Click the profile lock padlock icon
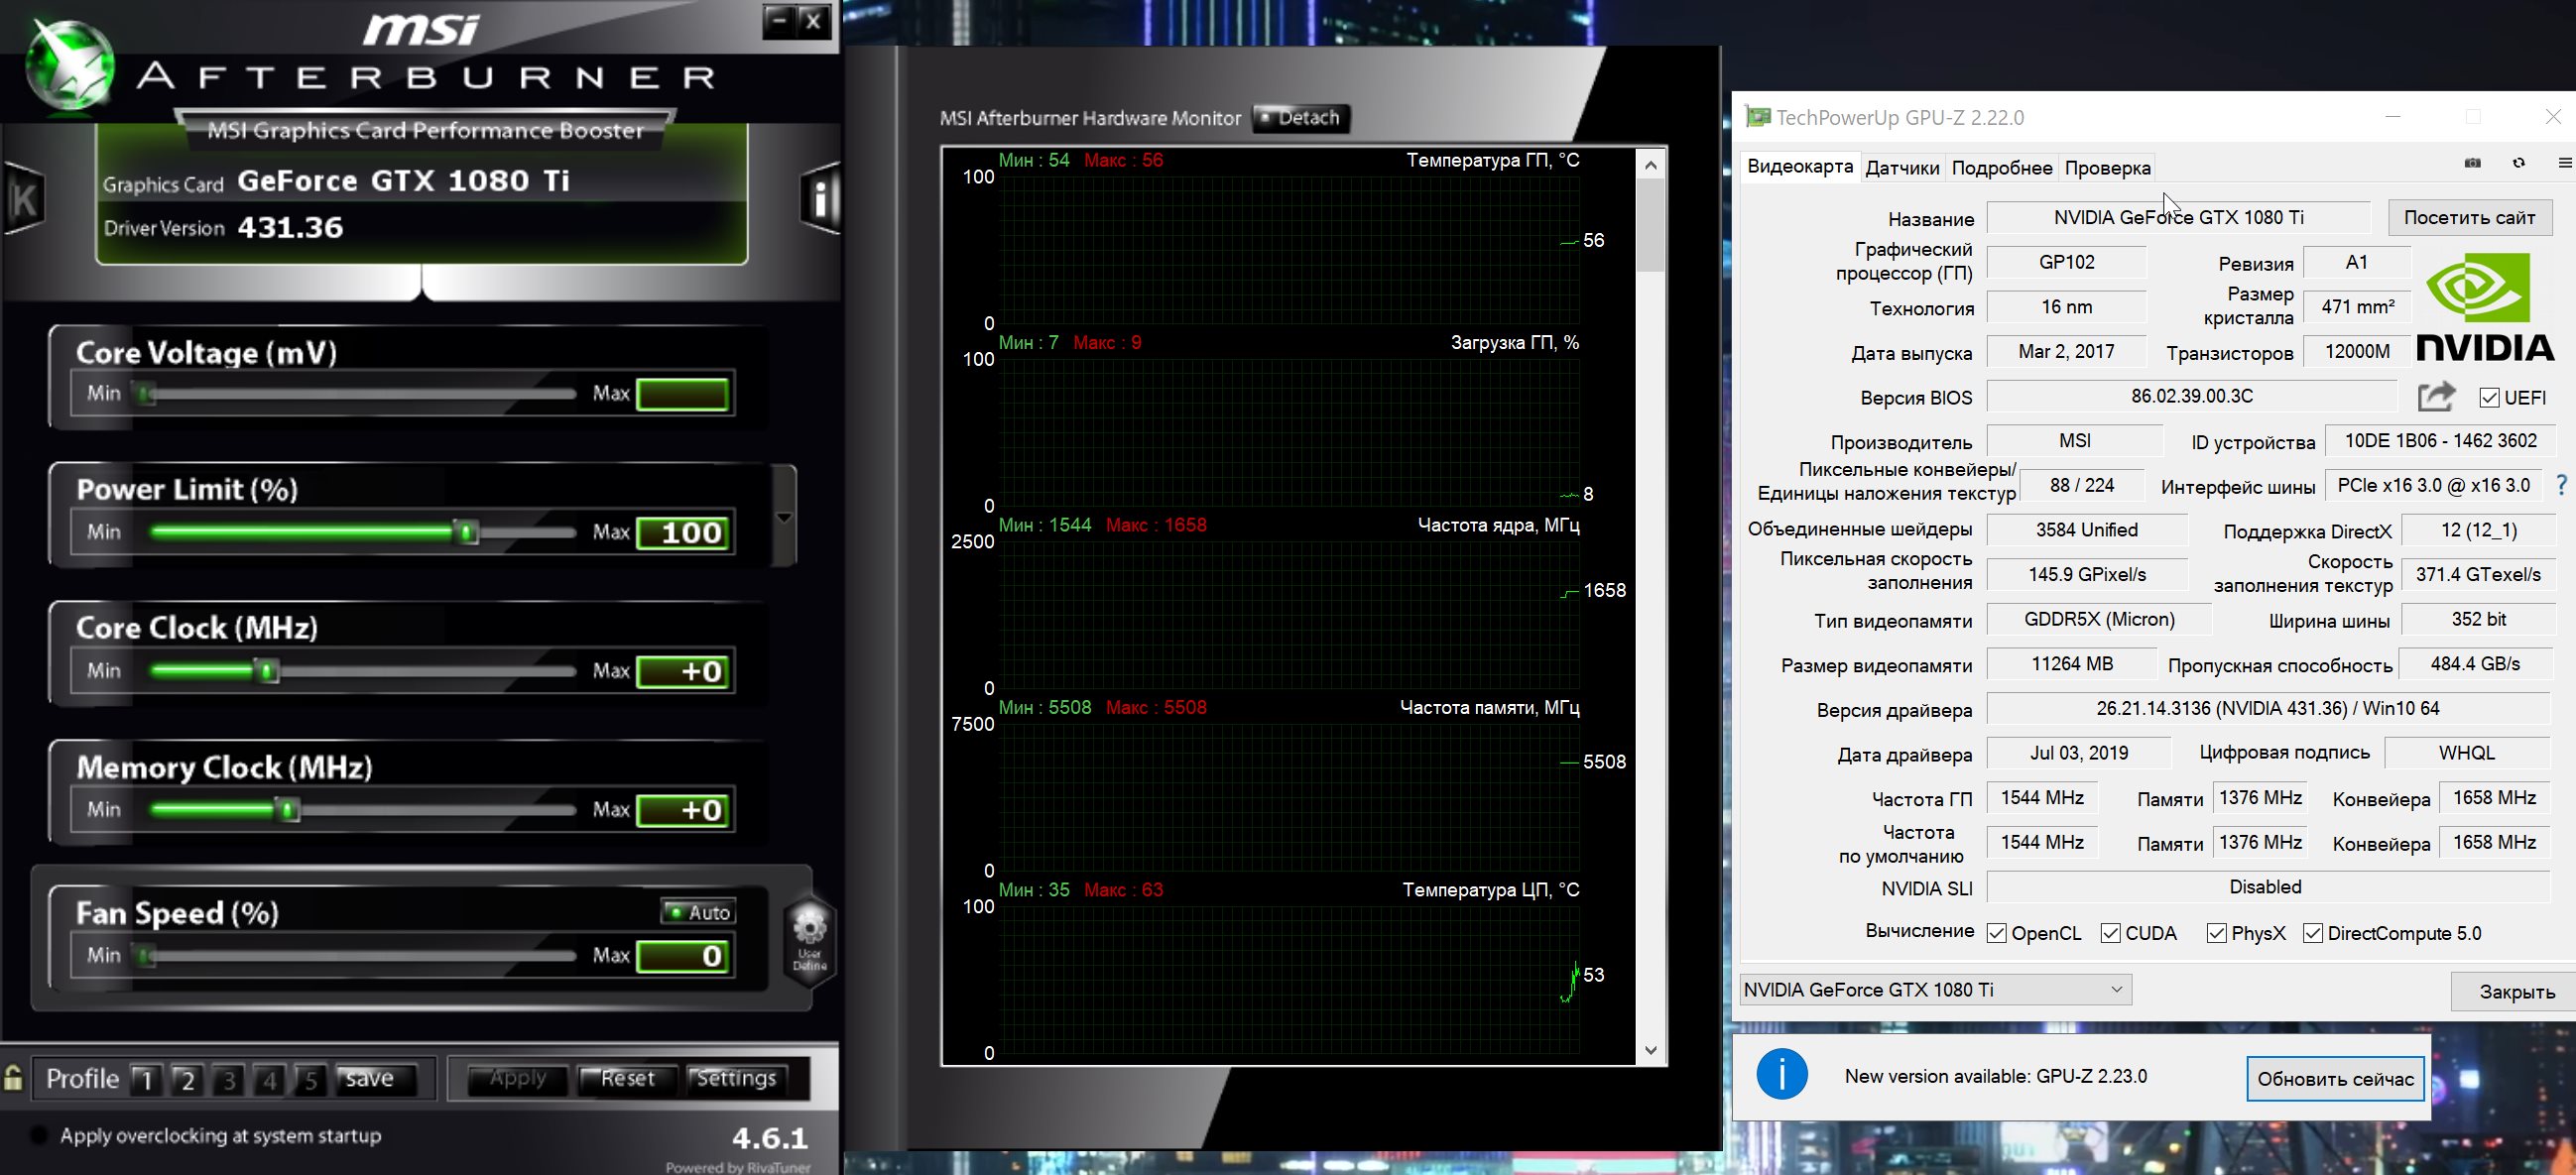The image size is (2576, 1175). tap(14, 1078)
